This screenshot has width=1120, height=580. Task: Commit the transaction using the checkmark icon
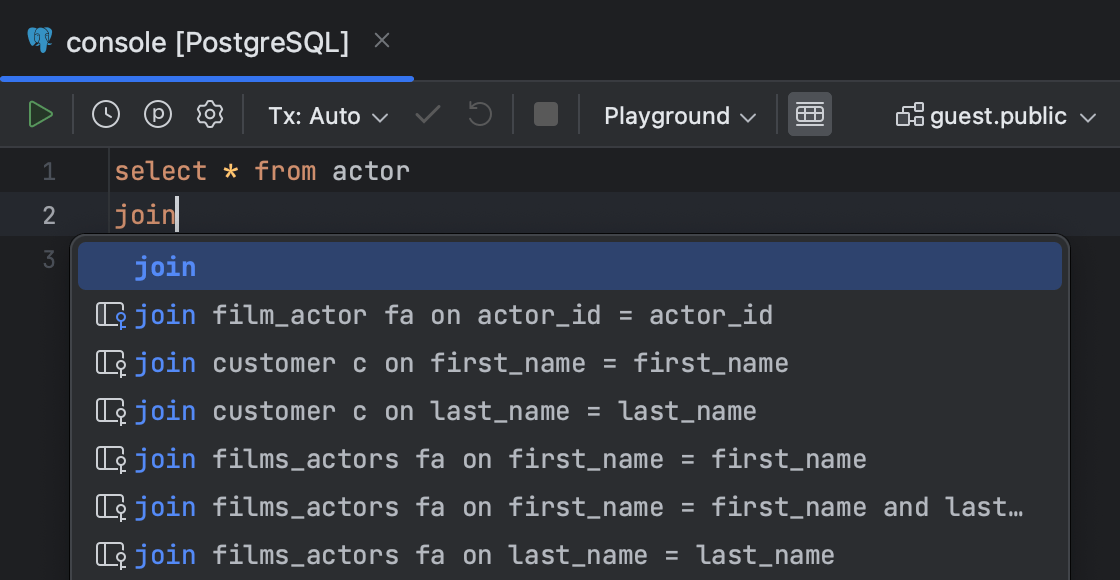426,114
